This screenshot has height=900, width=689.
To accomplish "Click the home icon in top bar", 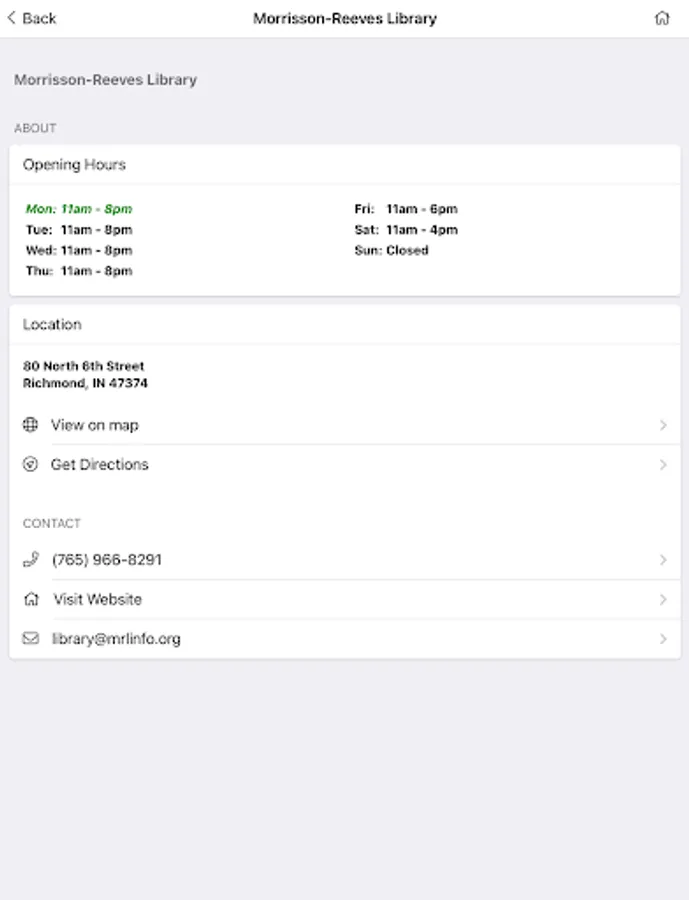I will tap(662, 18).
